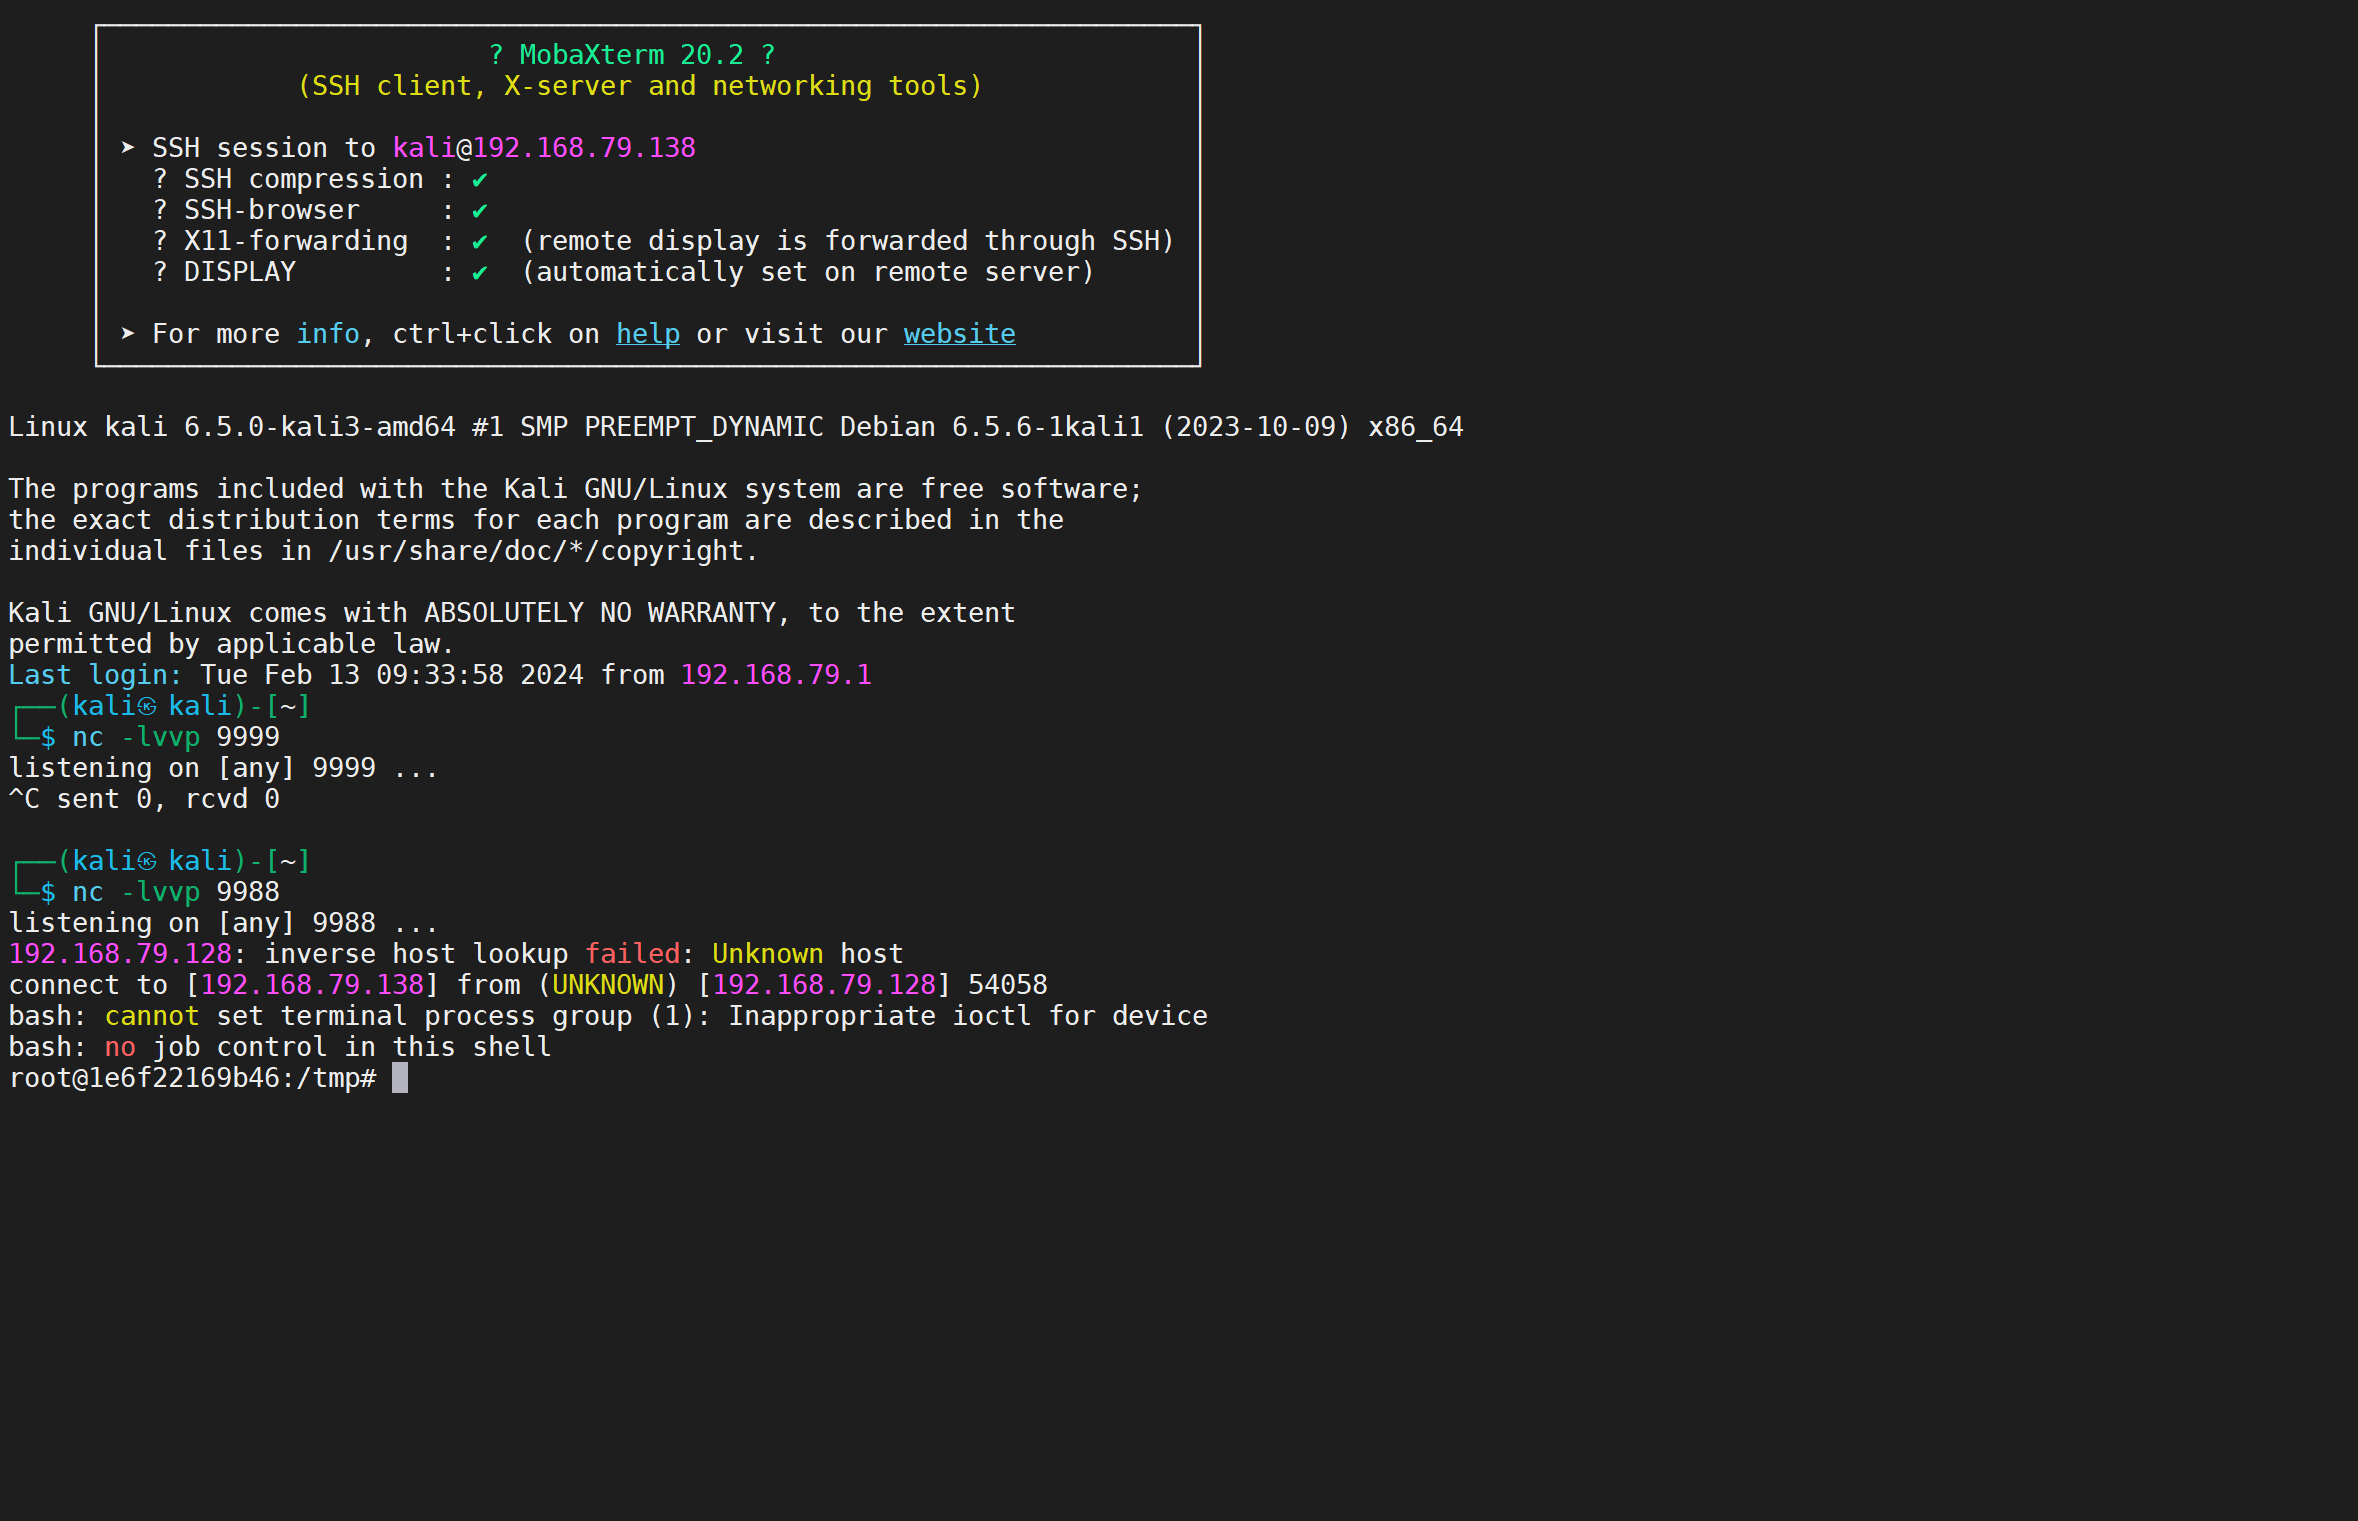Click the magenta kali@192.168.79.138 address
The image size is (2358, 1521).
point(543,148)
